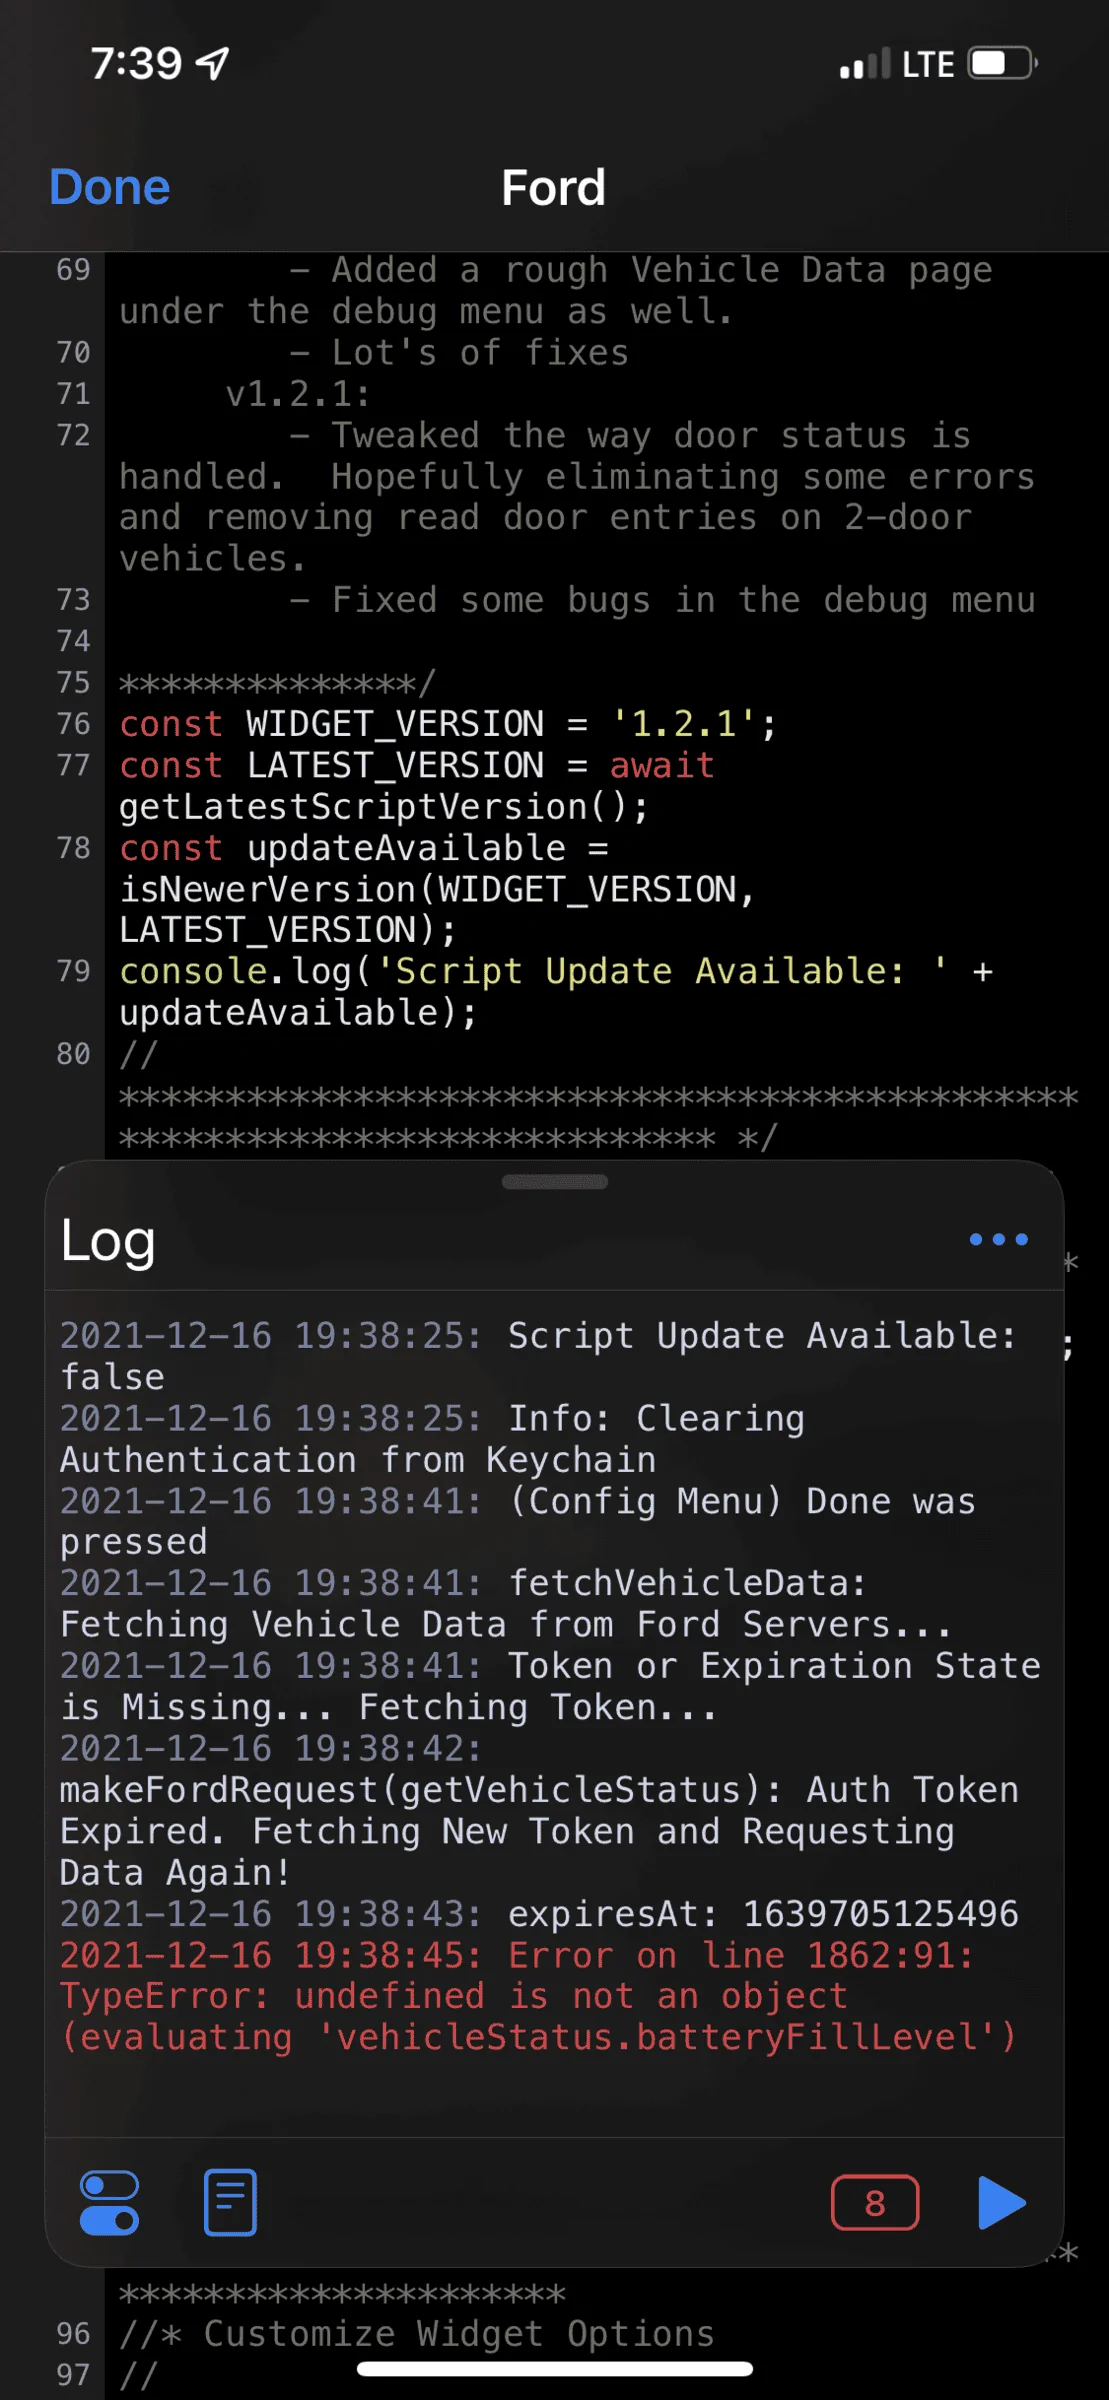1109x2400 pixels.
Task: Tap line number 76 in gutter
Action: (73, 724)
